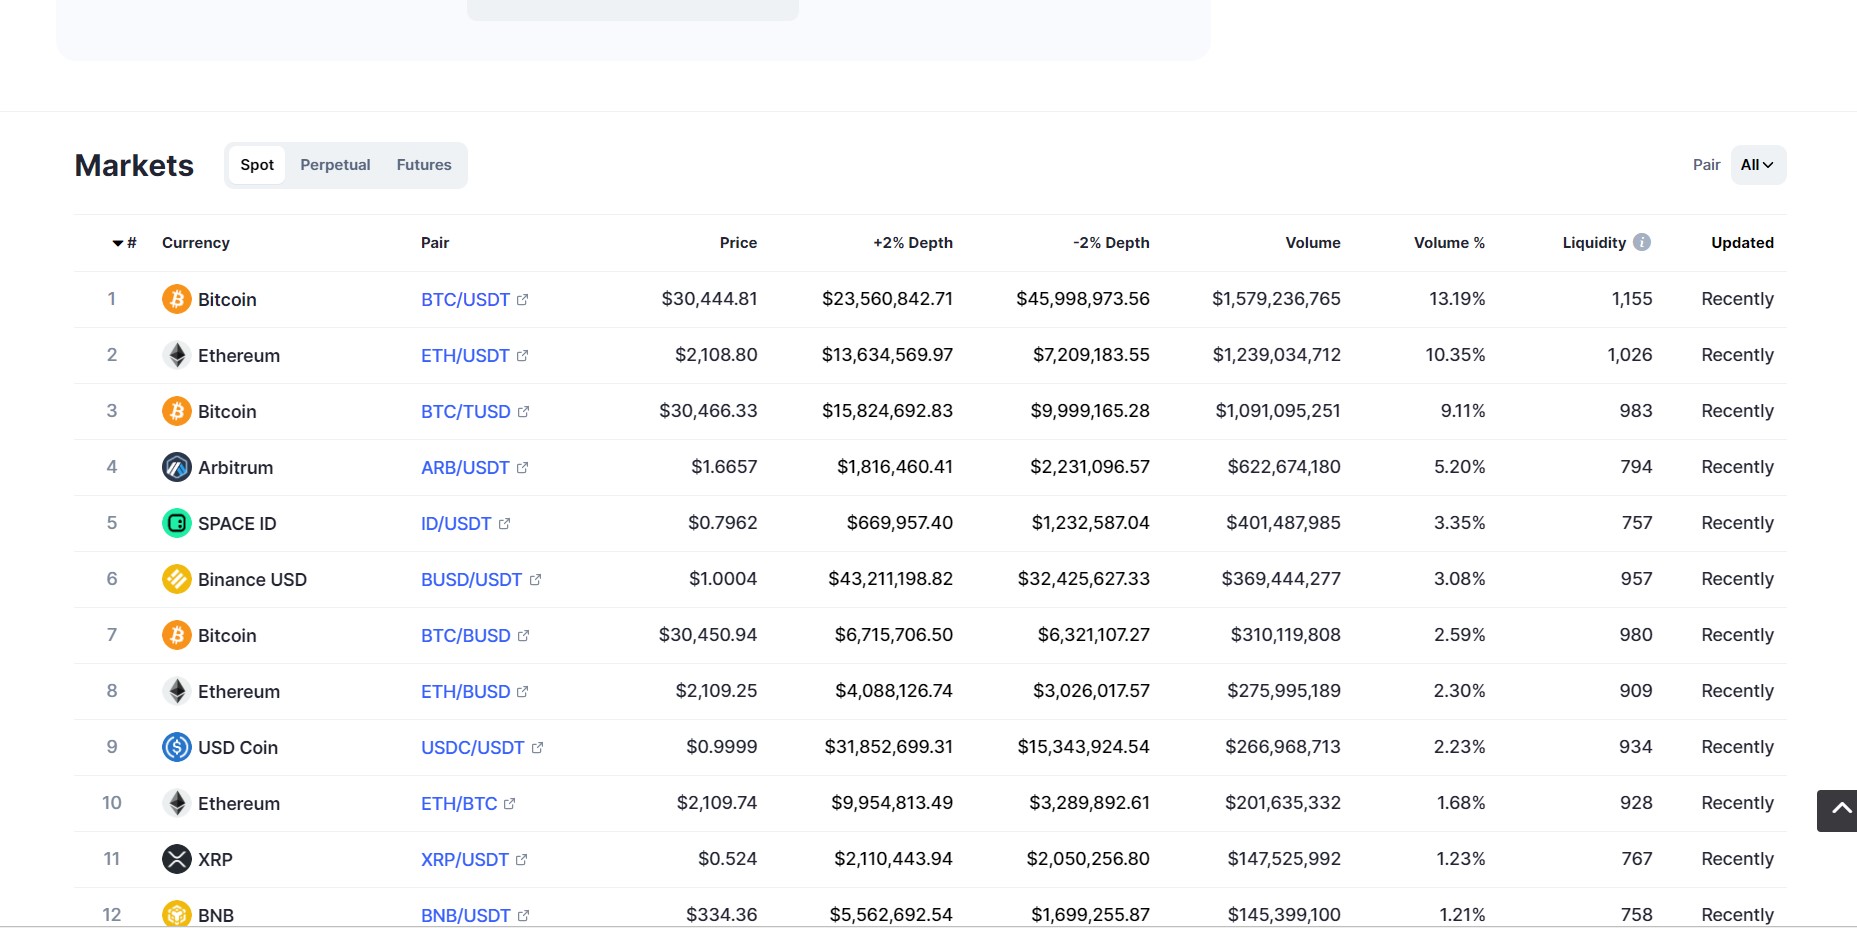Open the BTC/USDT pair link
The width and height of the screenshot is (1857, 928).
(x=465, y=299)
